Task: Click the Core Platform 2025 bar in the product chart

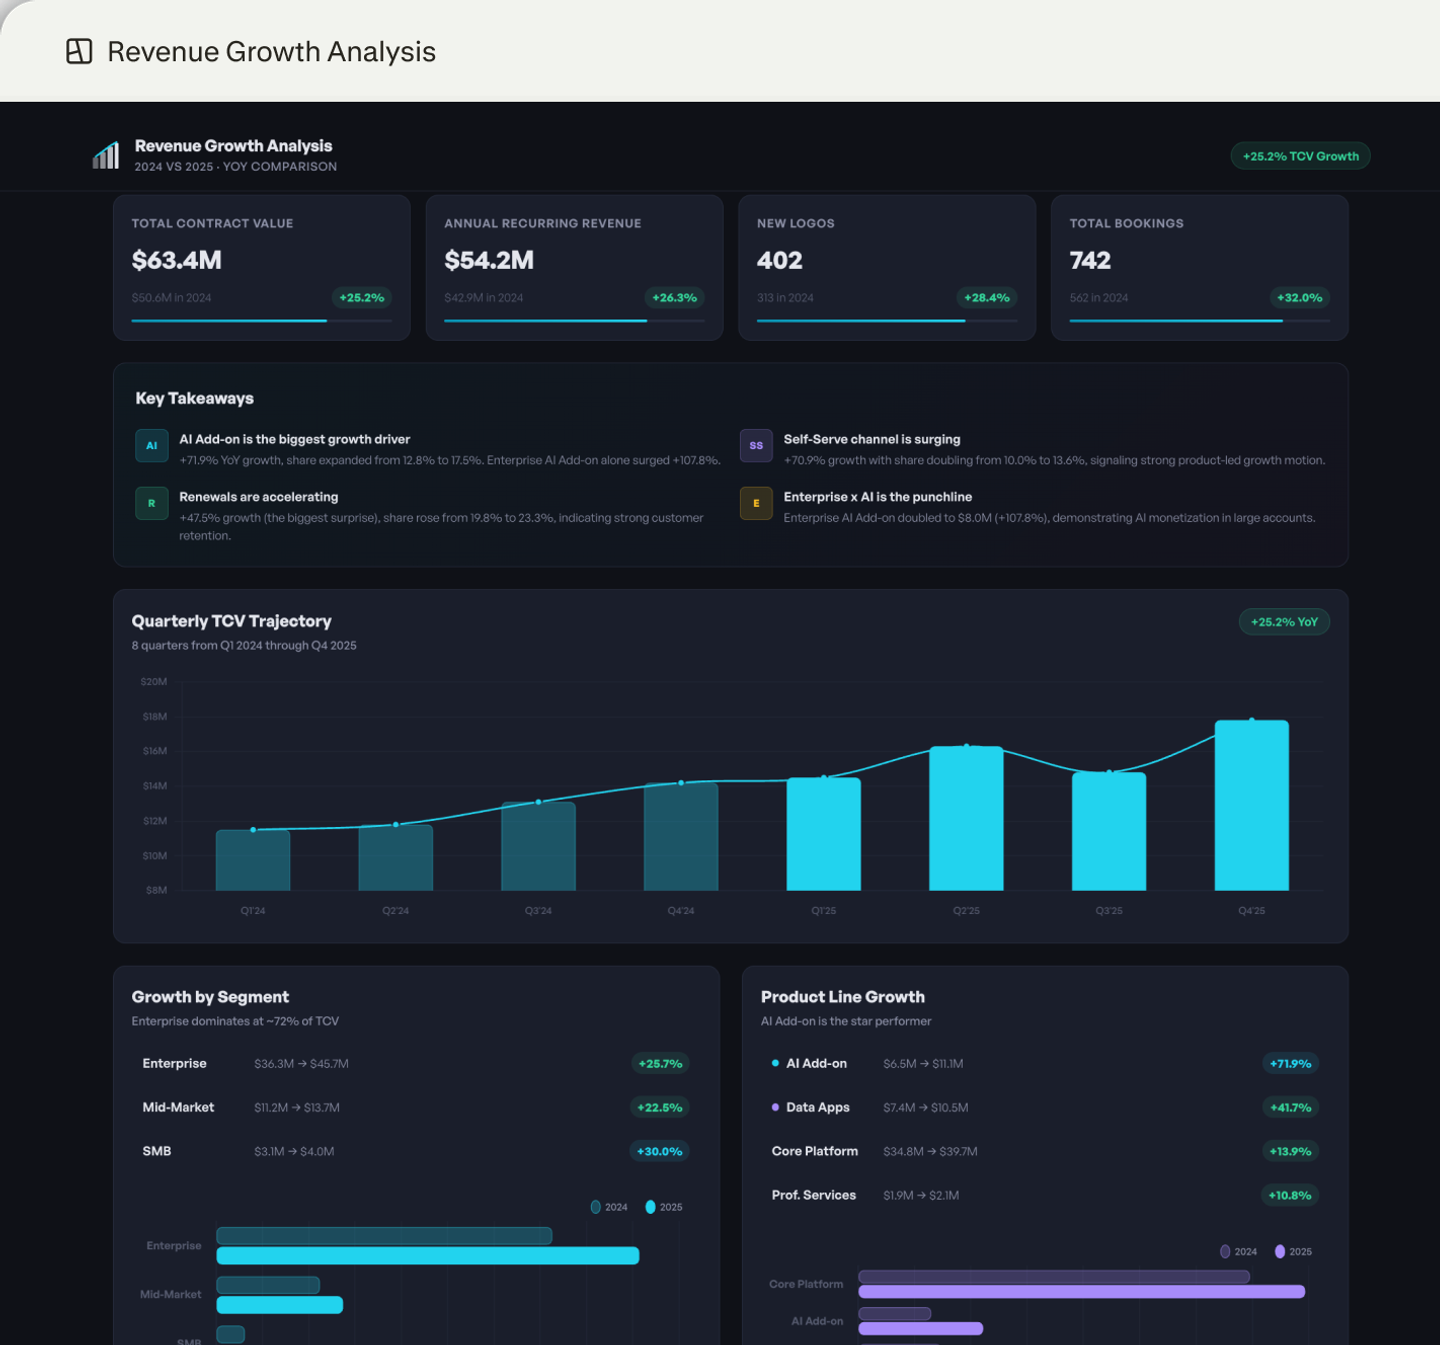Action: (1082, 1292)
